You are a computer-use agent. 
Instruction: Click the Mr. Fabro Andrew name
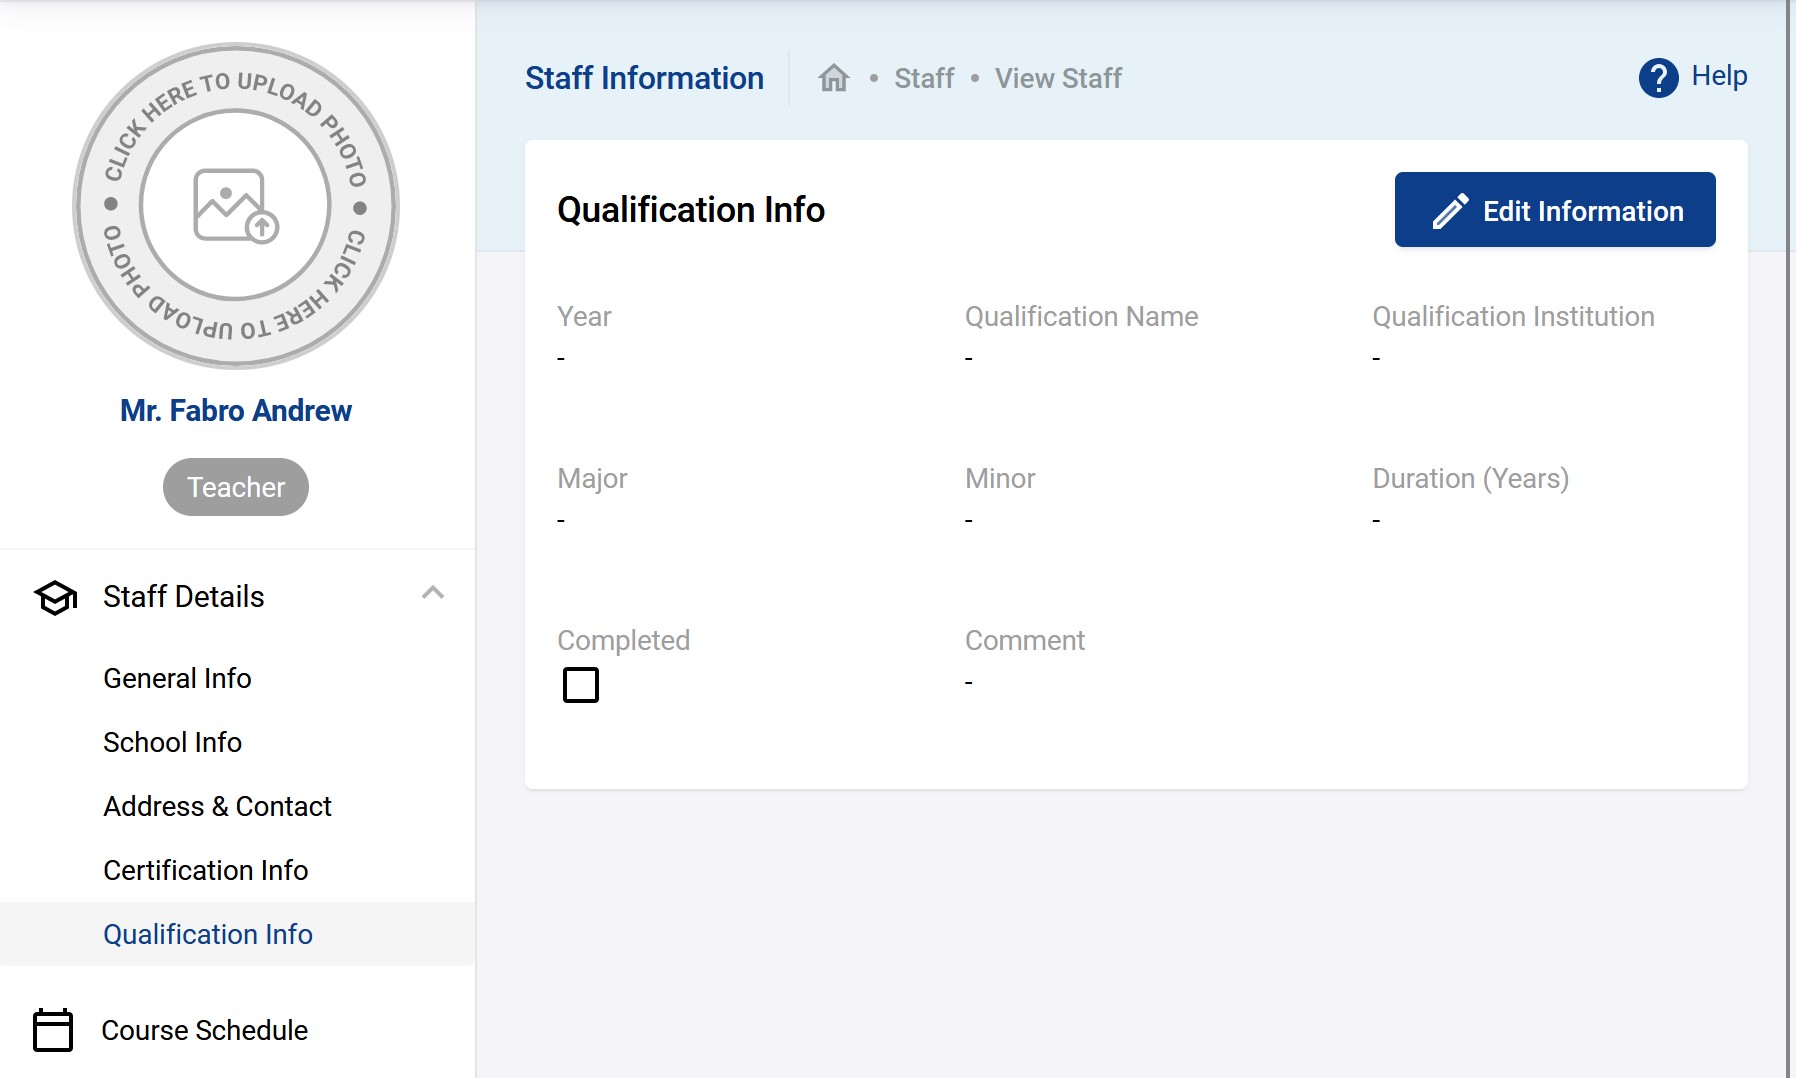[236, 411]
